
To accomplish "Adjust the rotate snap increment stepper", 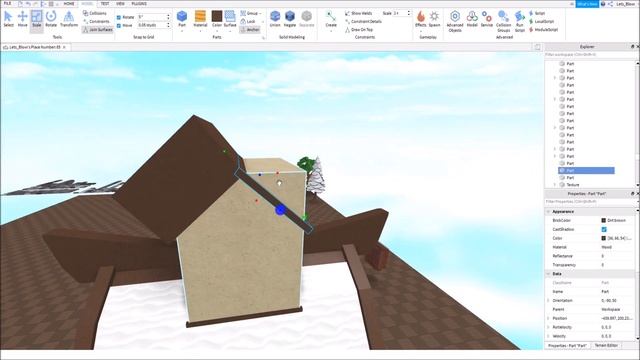I will click(x=168, y=17).
